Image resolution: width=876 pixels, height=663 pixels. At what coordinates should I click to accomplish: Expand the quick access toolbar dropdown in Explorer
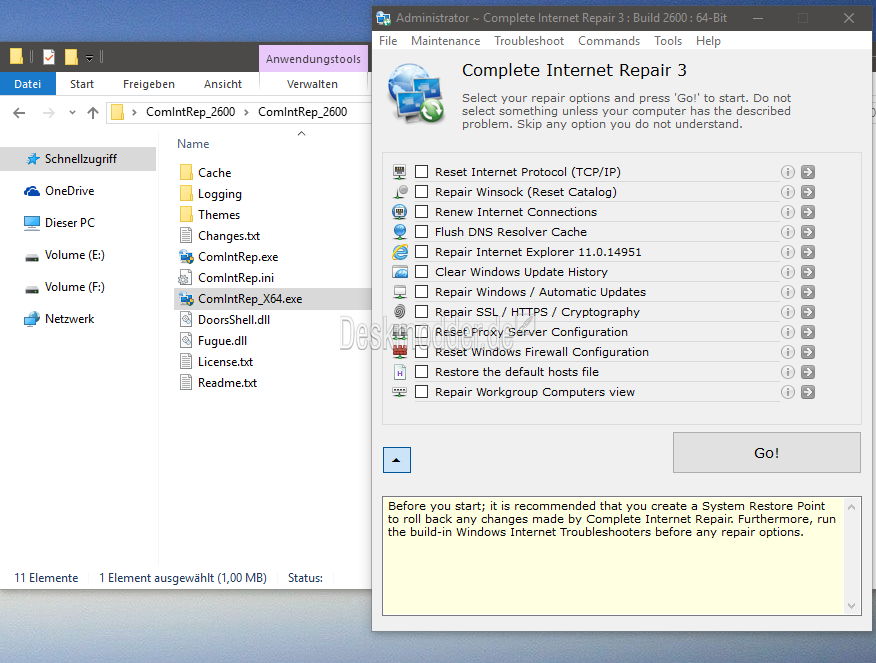pos(89,58)
